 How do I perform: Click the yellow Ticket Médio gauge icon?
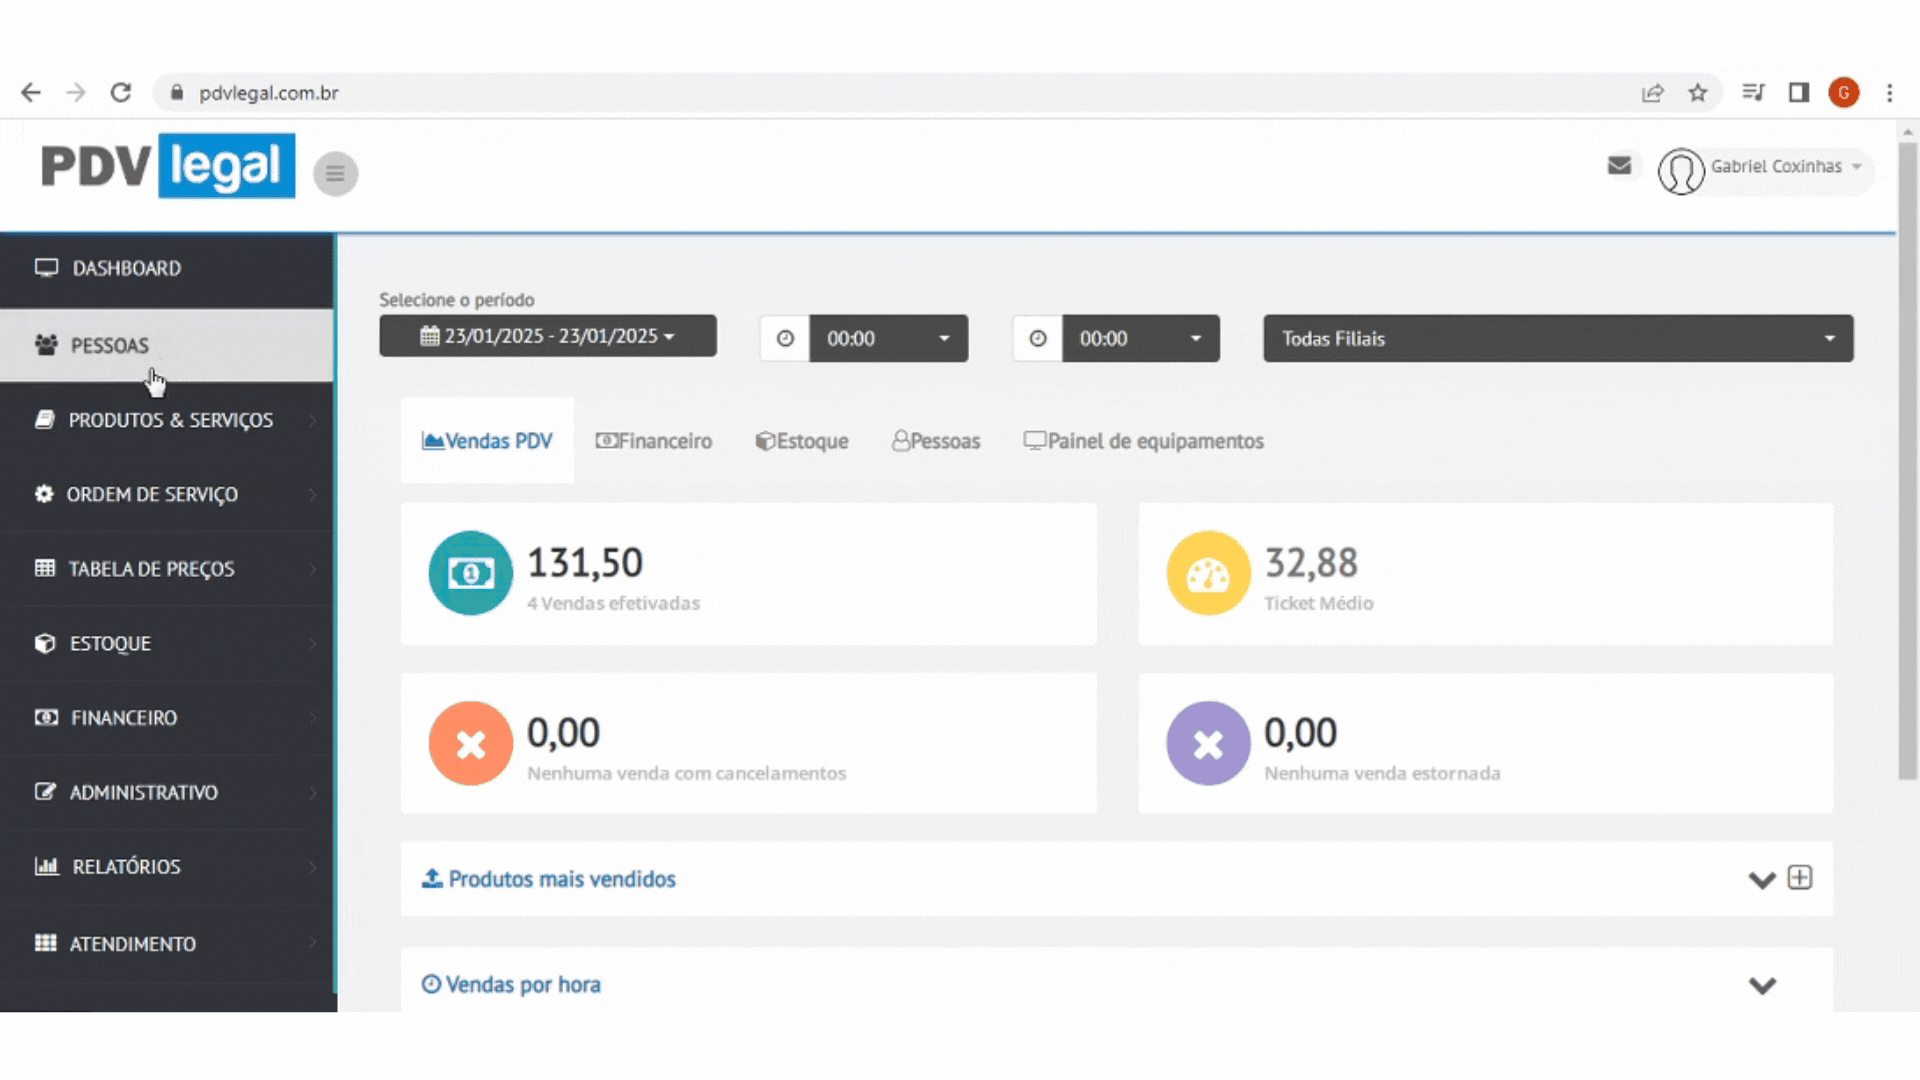[1208, 573]
